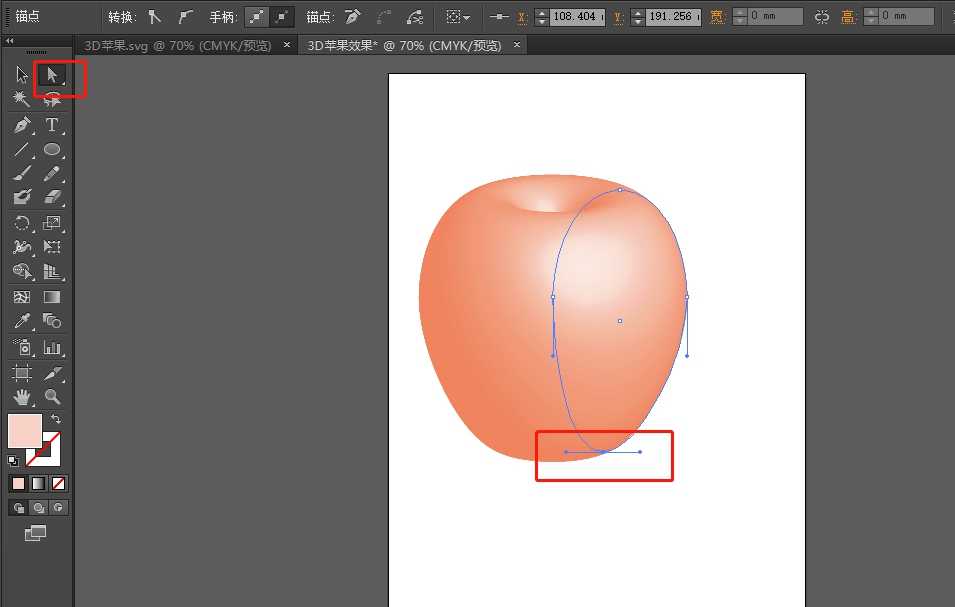Select the Eraser tool
The width and height of the screenshot is (955, 607).
52,195
